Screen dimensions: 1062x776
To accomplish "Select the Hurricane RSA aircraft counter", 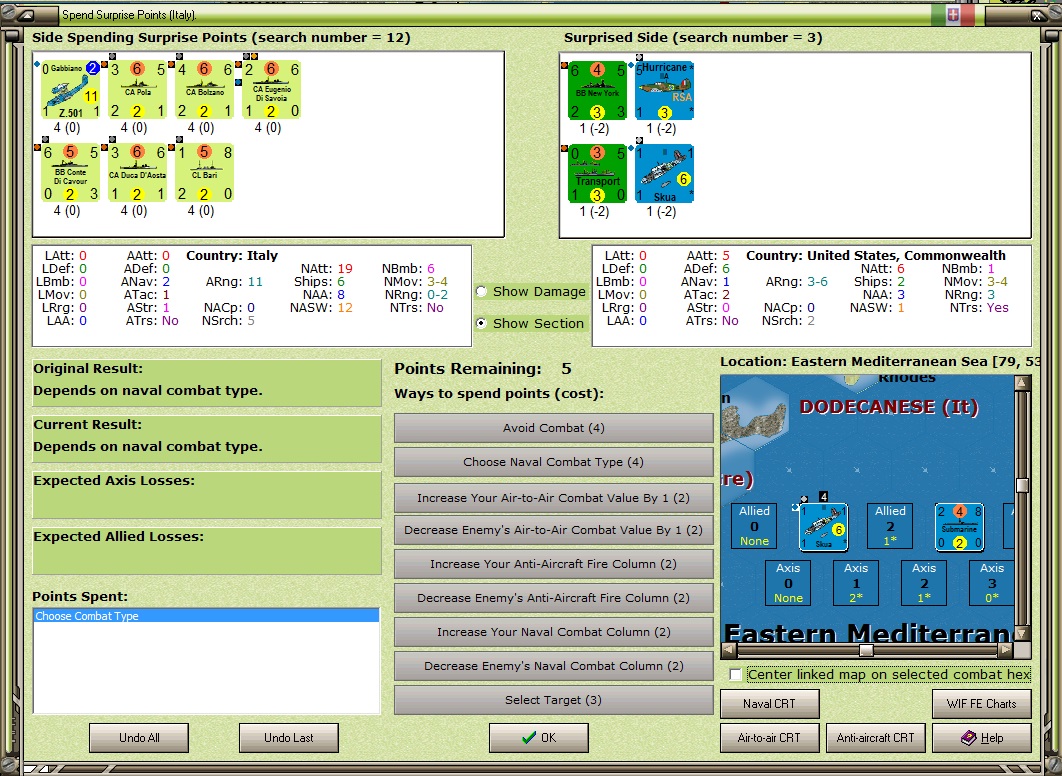I will click(664, 91).
